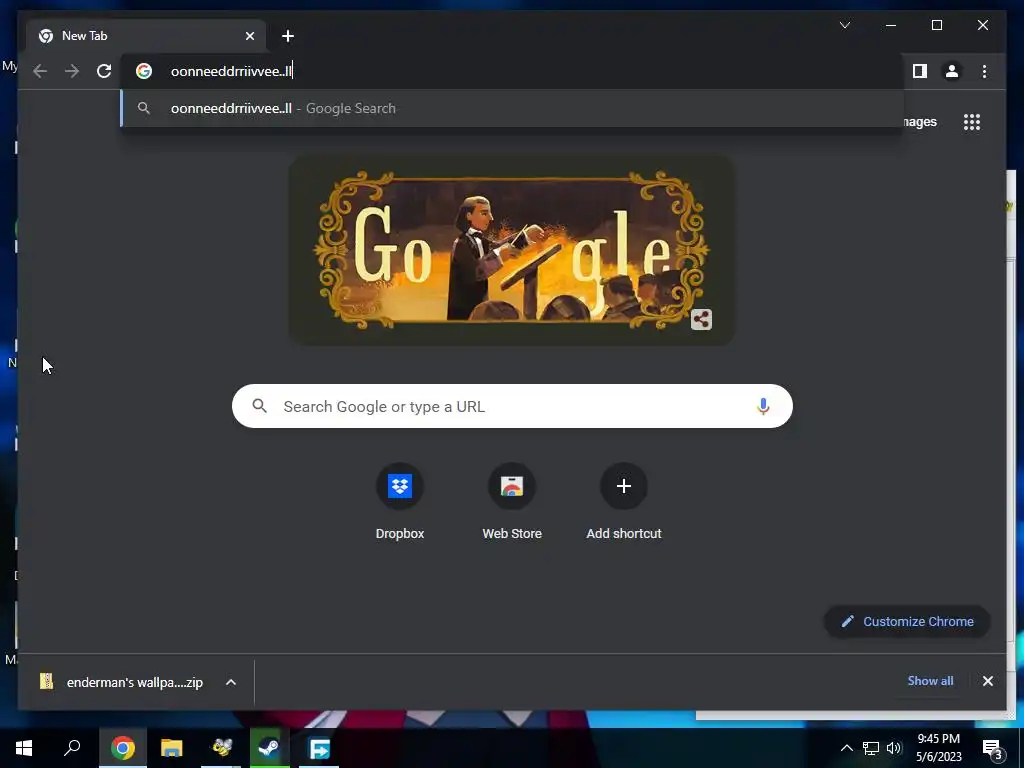Viewport: 1024px width, 768px height.
Task: Click the bee app taskbar icon
Action: point(221,748)
